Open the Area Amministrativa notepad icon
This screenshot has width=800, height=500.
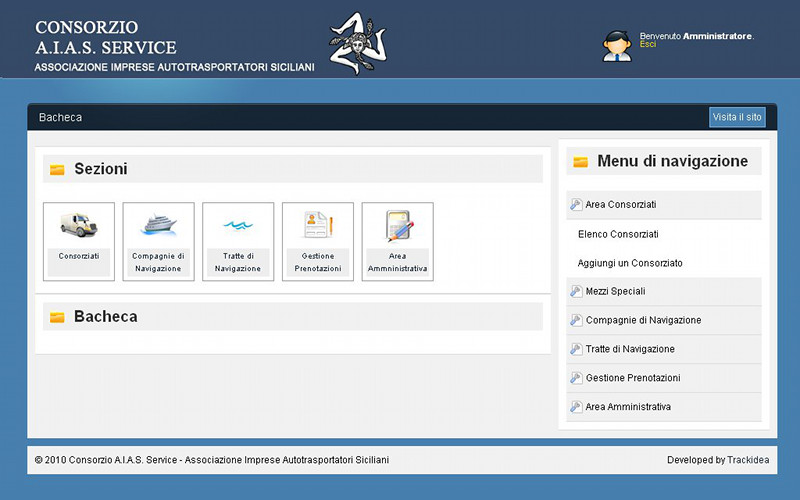pyautogui.click(x=398, y=226)
